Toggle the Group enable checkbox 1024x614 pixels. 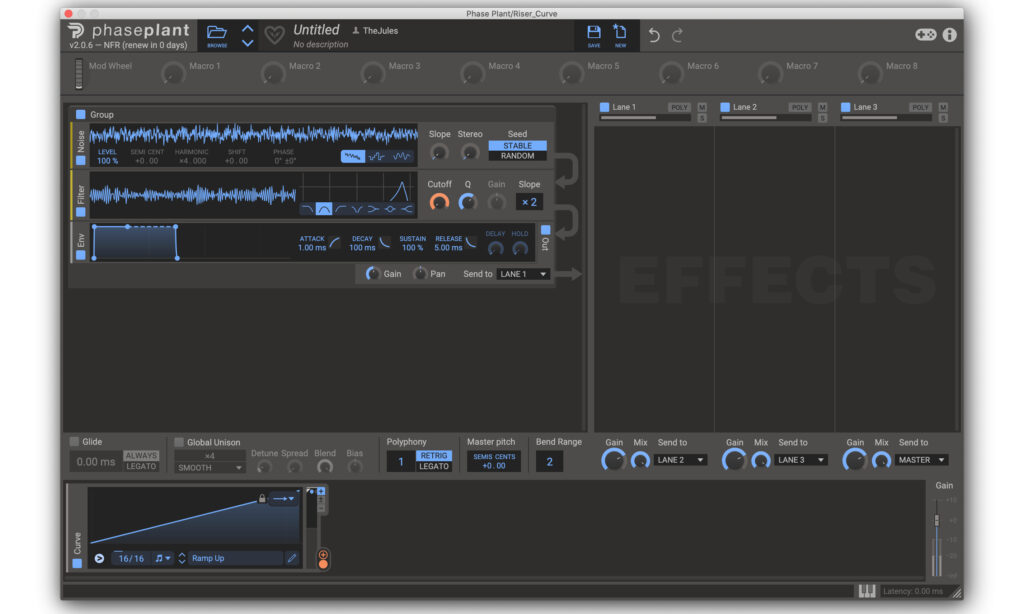(x=81, y=114)
